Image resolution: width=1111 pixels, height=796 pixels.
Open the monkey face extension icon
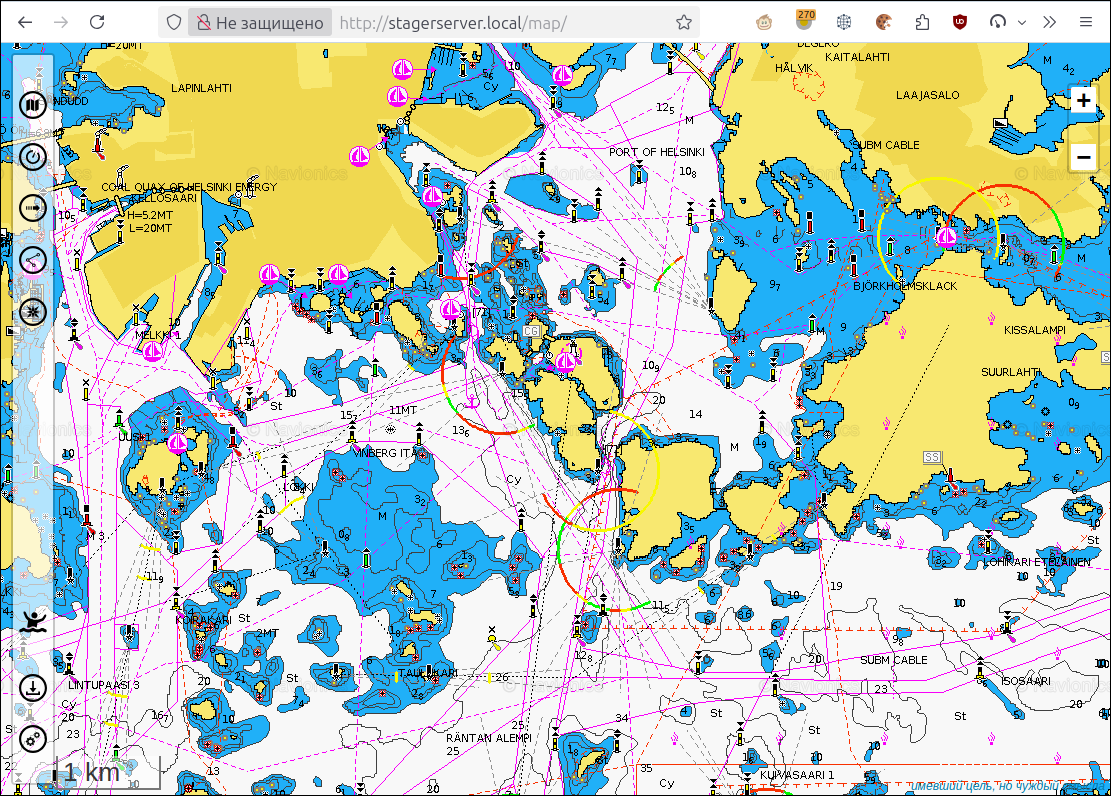(764, 23)
